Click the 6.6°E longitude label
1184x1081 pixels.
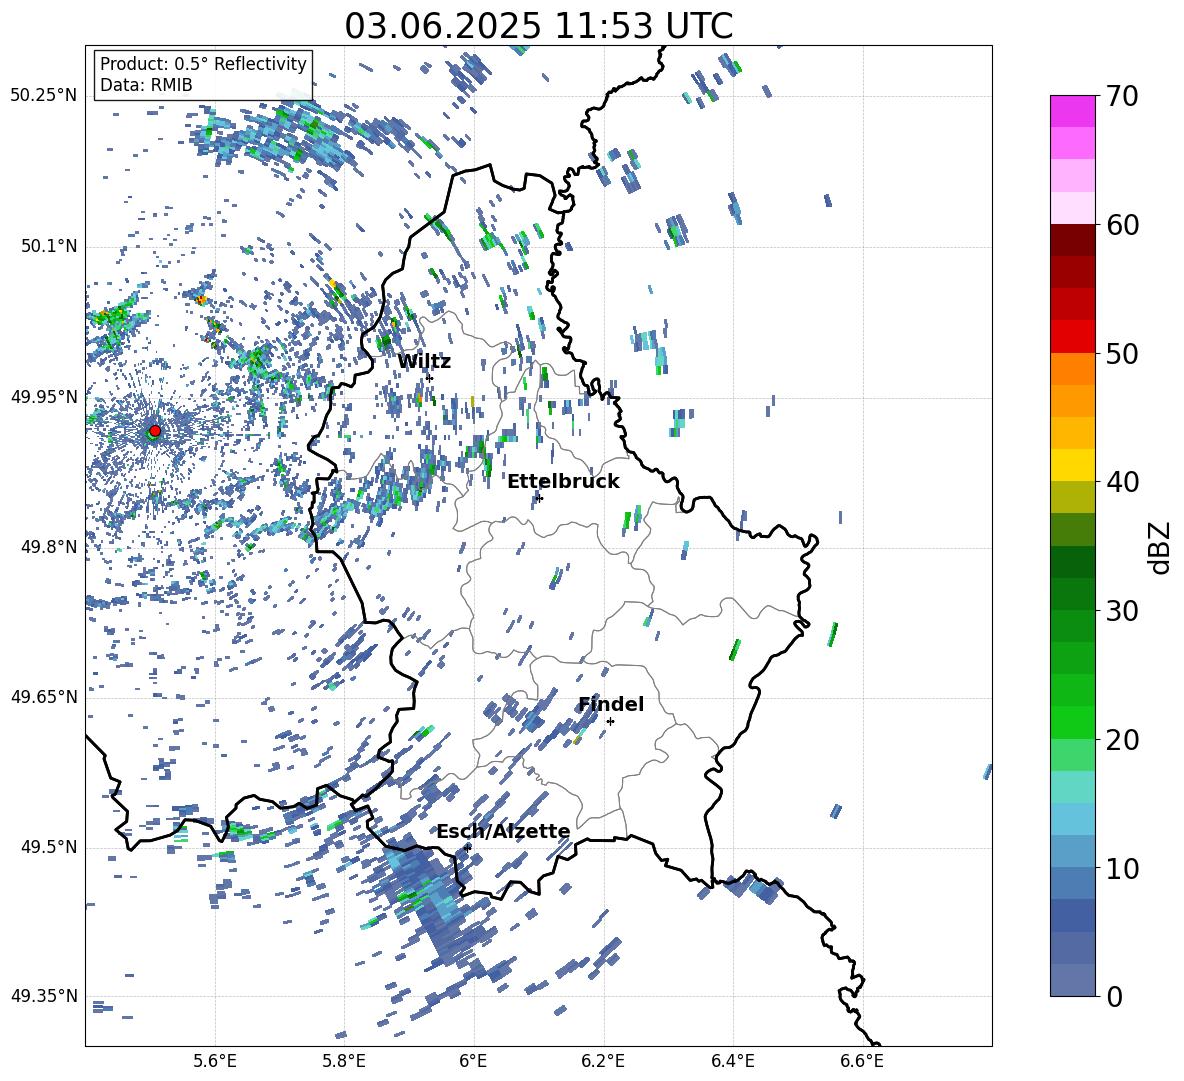pyautogui.click(x=862, y=1061)
